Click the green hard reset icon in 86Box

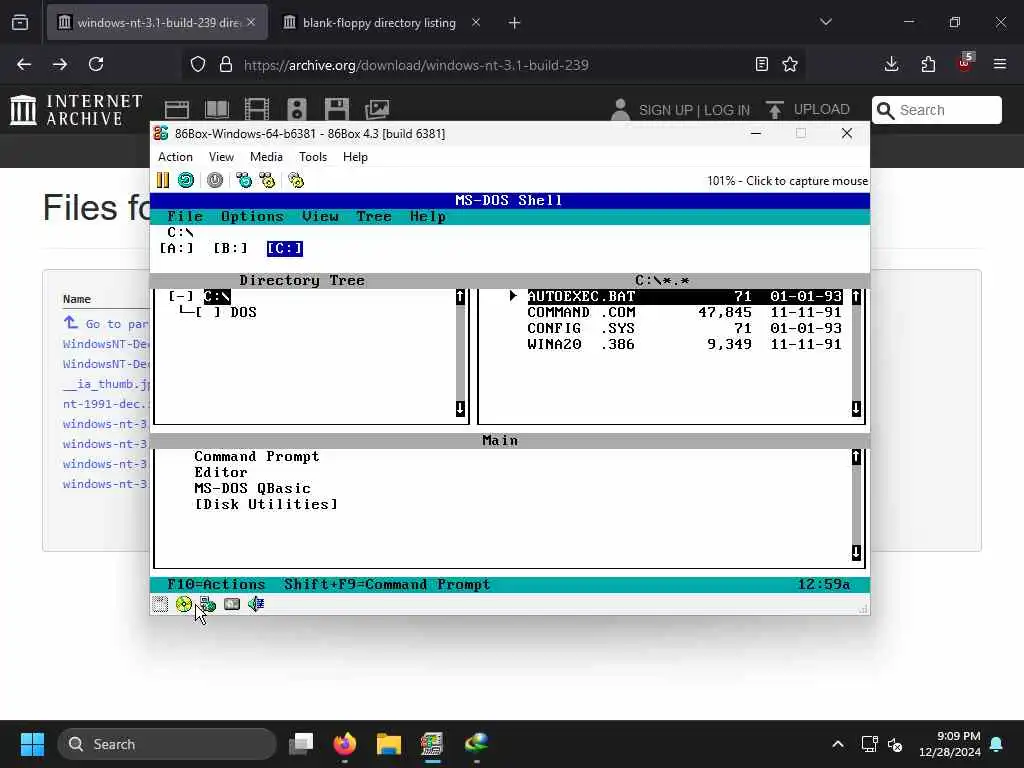click(186, 180)
